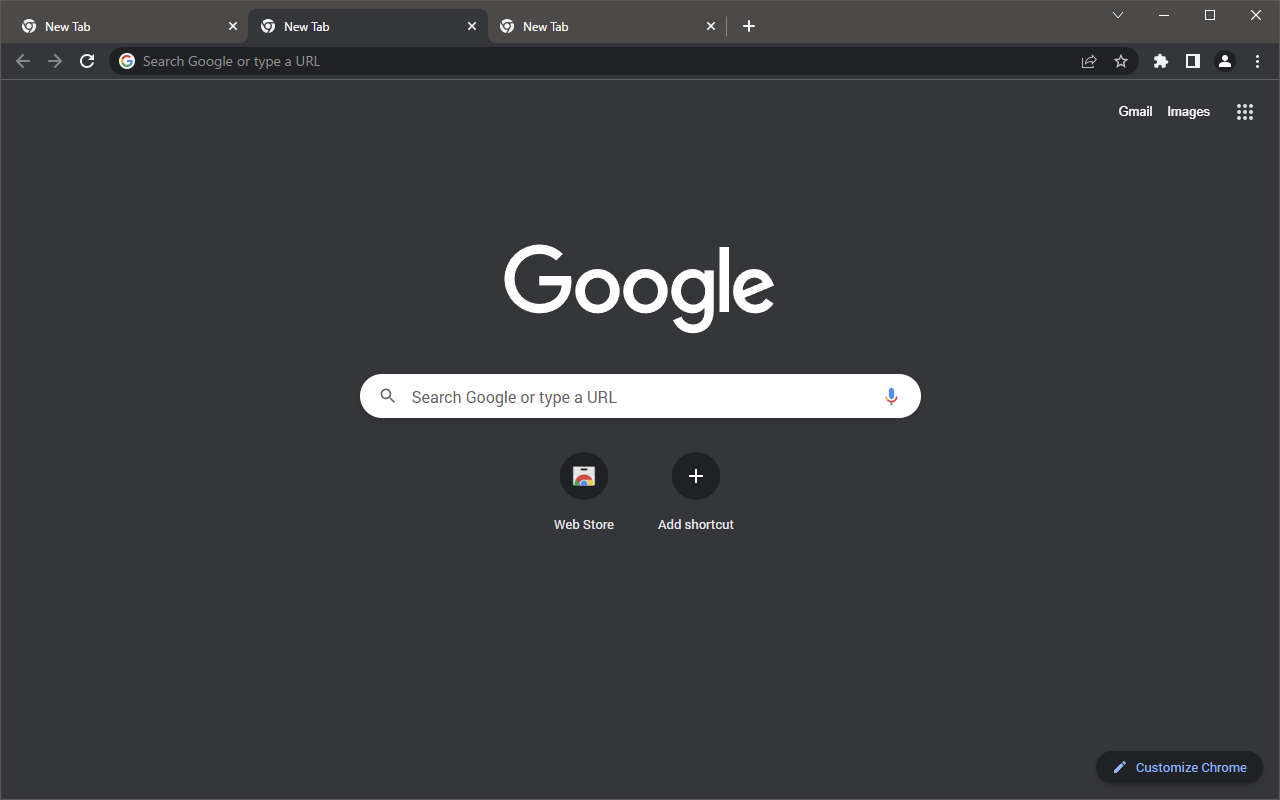
Task: Maximize the Chrome window
Action: pos(1210,15)
